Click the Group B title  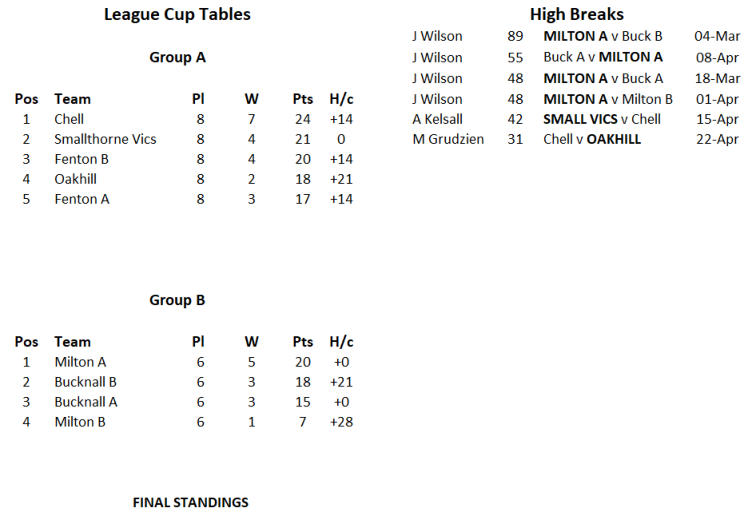click(177, 300)
